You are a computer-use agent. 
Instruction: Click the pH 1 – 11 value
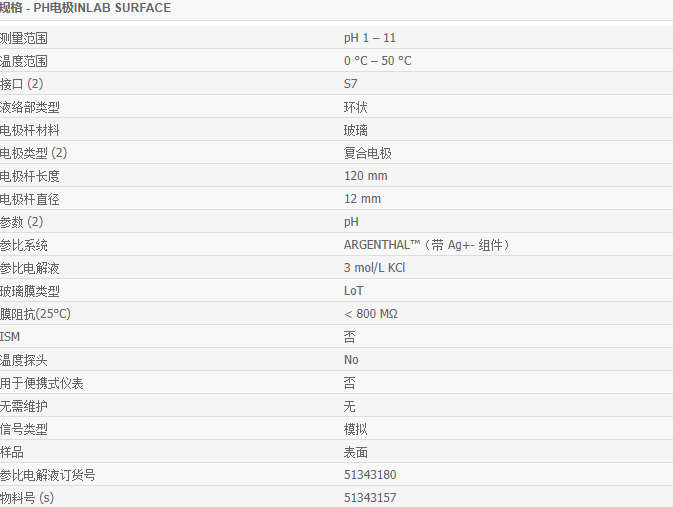(370, 38)
